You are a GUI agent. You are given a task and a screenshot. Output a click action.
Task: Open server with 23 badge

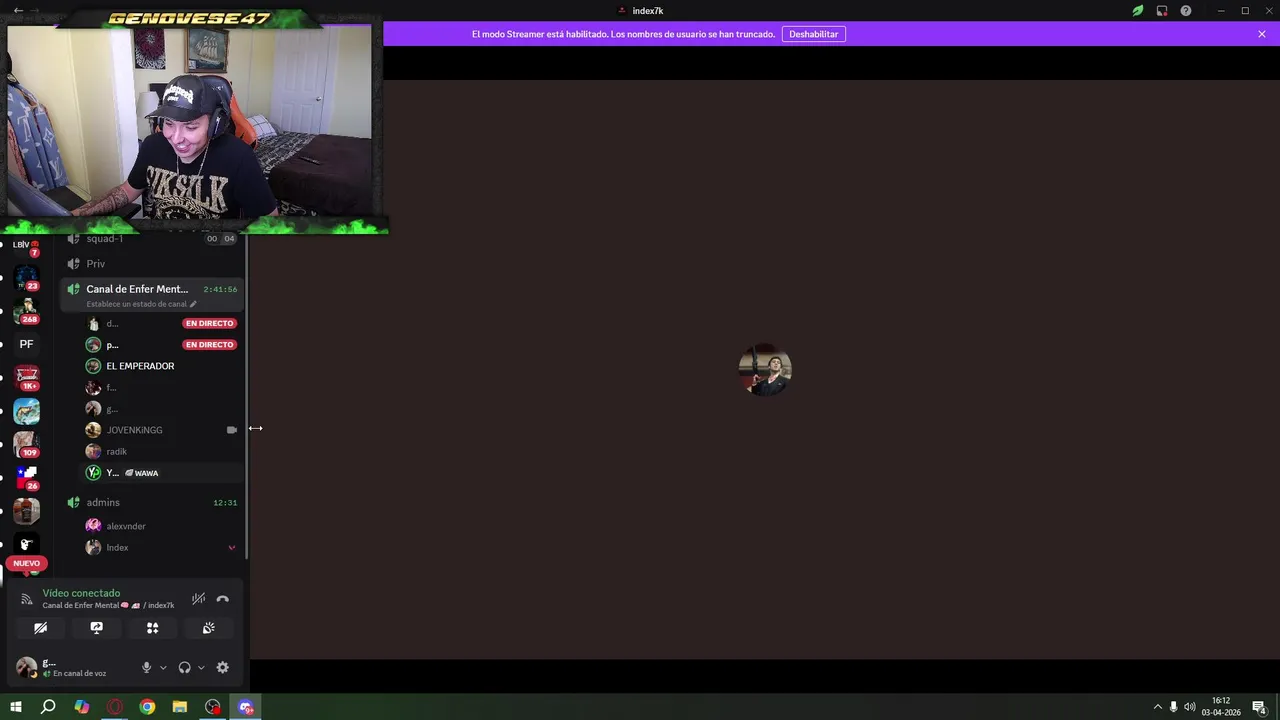[26, 278]
